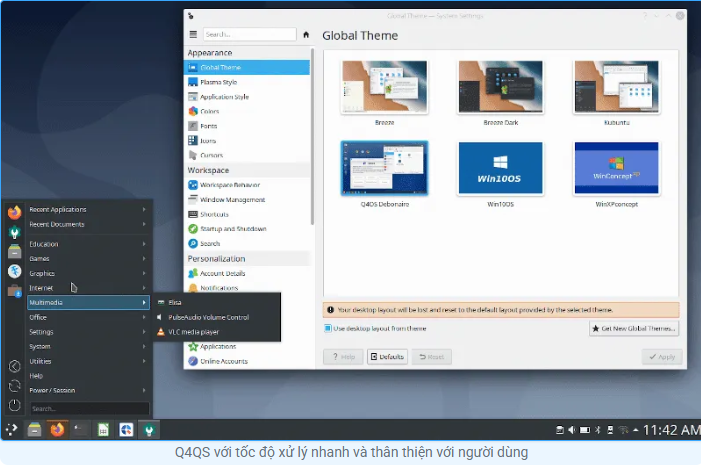Image resolution: width=701 pixels, height=467 pixels.
Task: Open file manager from the taskbar
Action: [x=34, y=429]
